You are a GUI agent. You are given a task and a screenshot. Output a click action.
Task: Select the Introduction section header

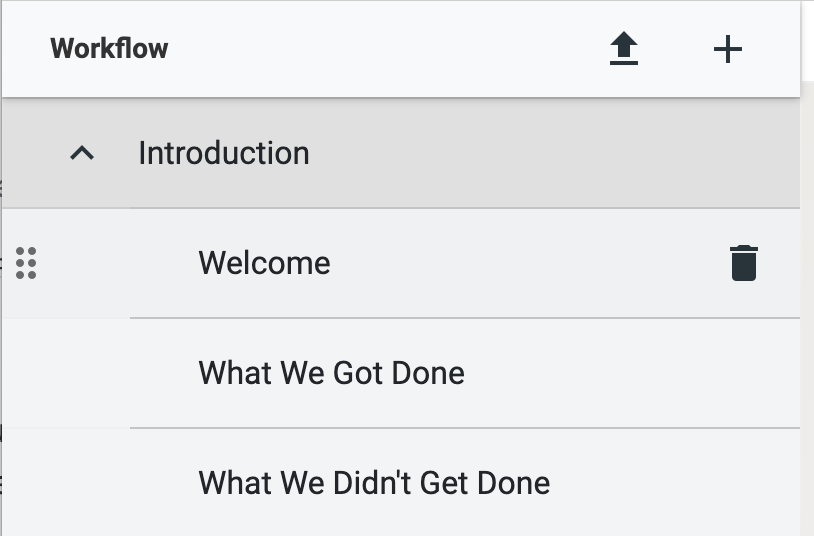tap(400, 154)
